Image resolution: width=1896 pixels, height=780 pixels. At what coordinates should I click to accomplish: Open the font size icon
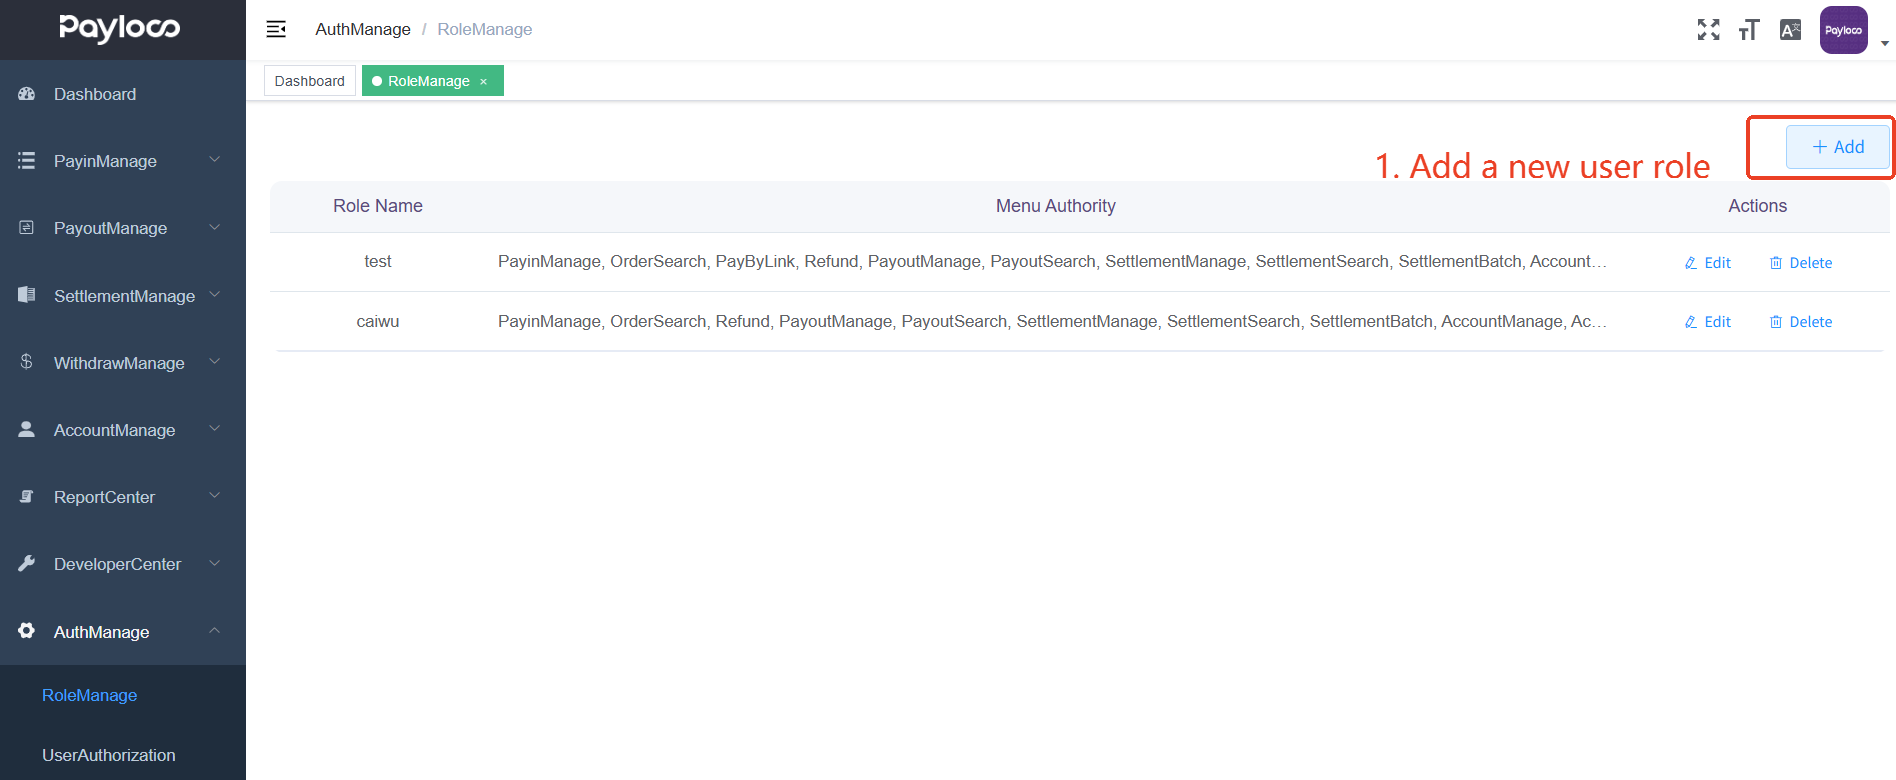point(1748,30)
